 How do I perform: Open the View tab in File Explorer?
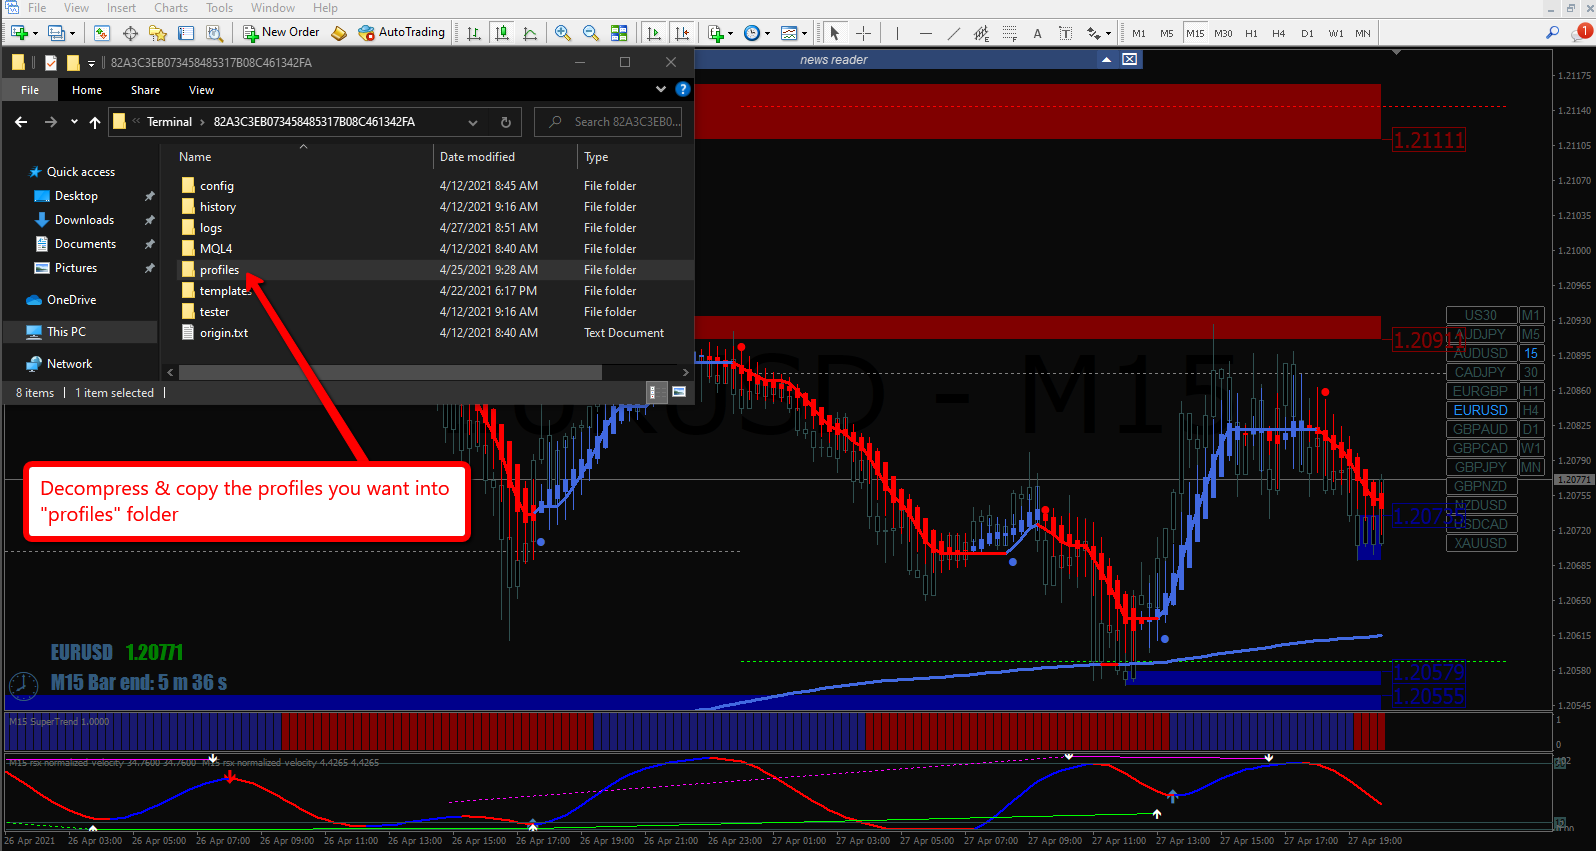click(201, 90)
